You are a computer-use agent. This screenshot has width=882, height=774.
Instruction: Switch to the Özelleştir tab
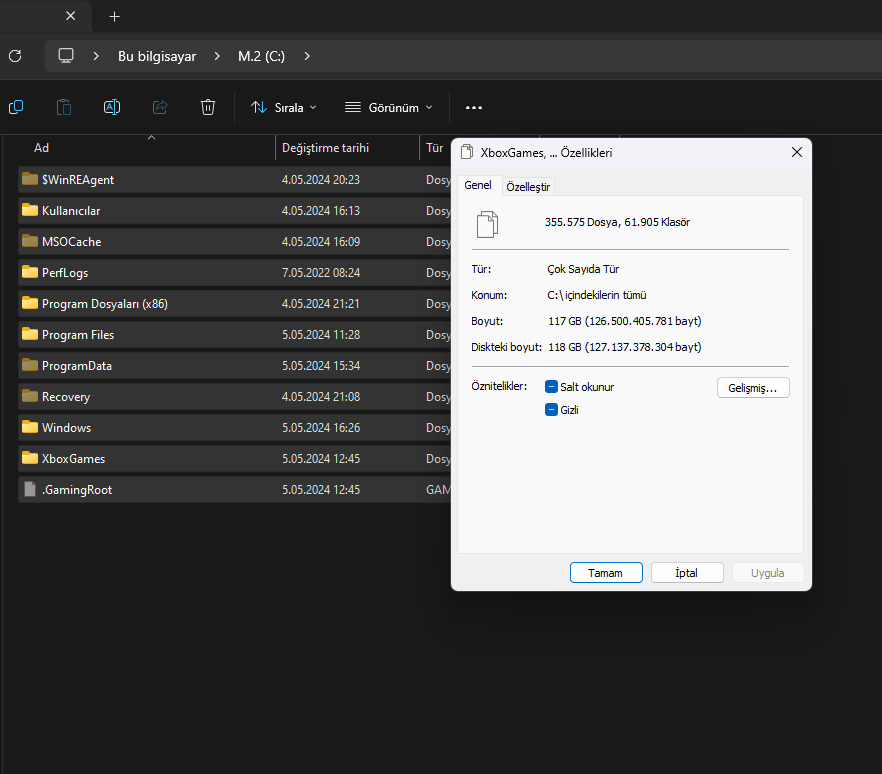[x=528, y=186]
